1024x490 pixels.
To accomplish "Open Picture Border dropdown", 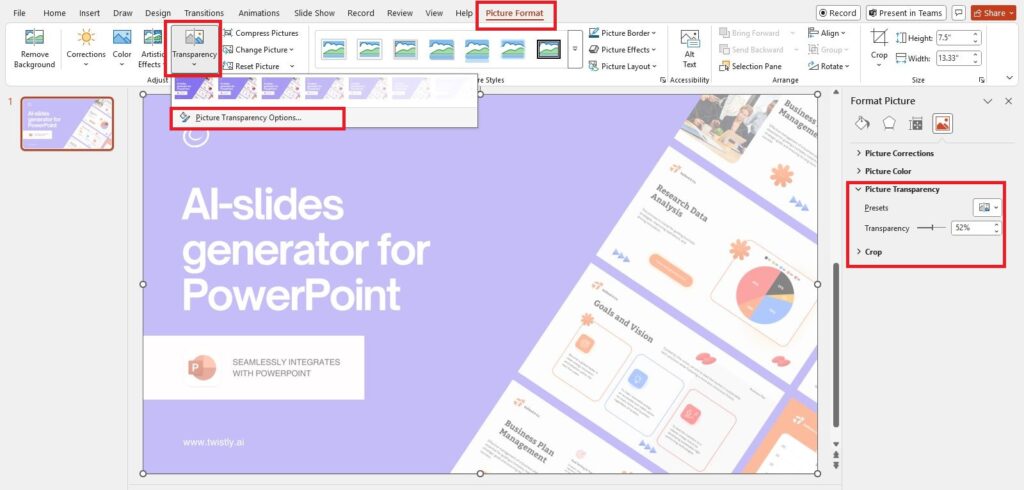I will pos(622,33).
